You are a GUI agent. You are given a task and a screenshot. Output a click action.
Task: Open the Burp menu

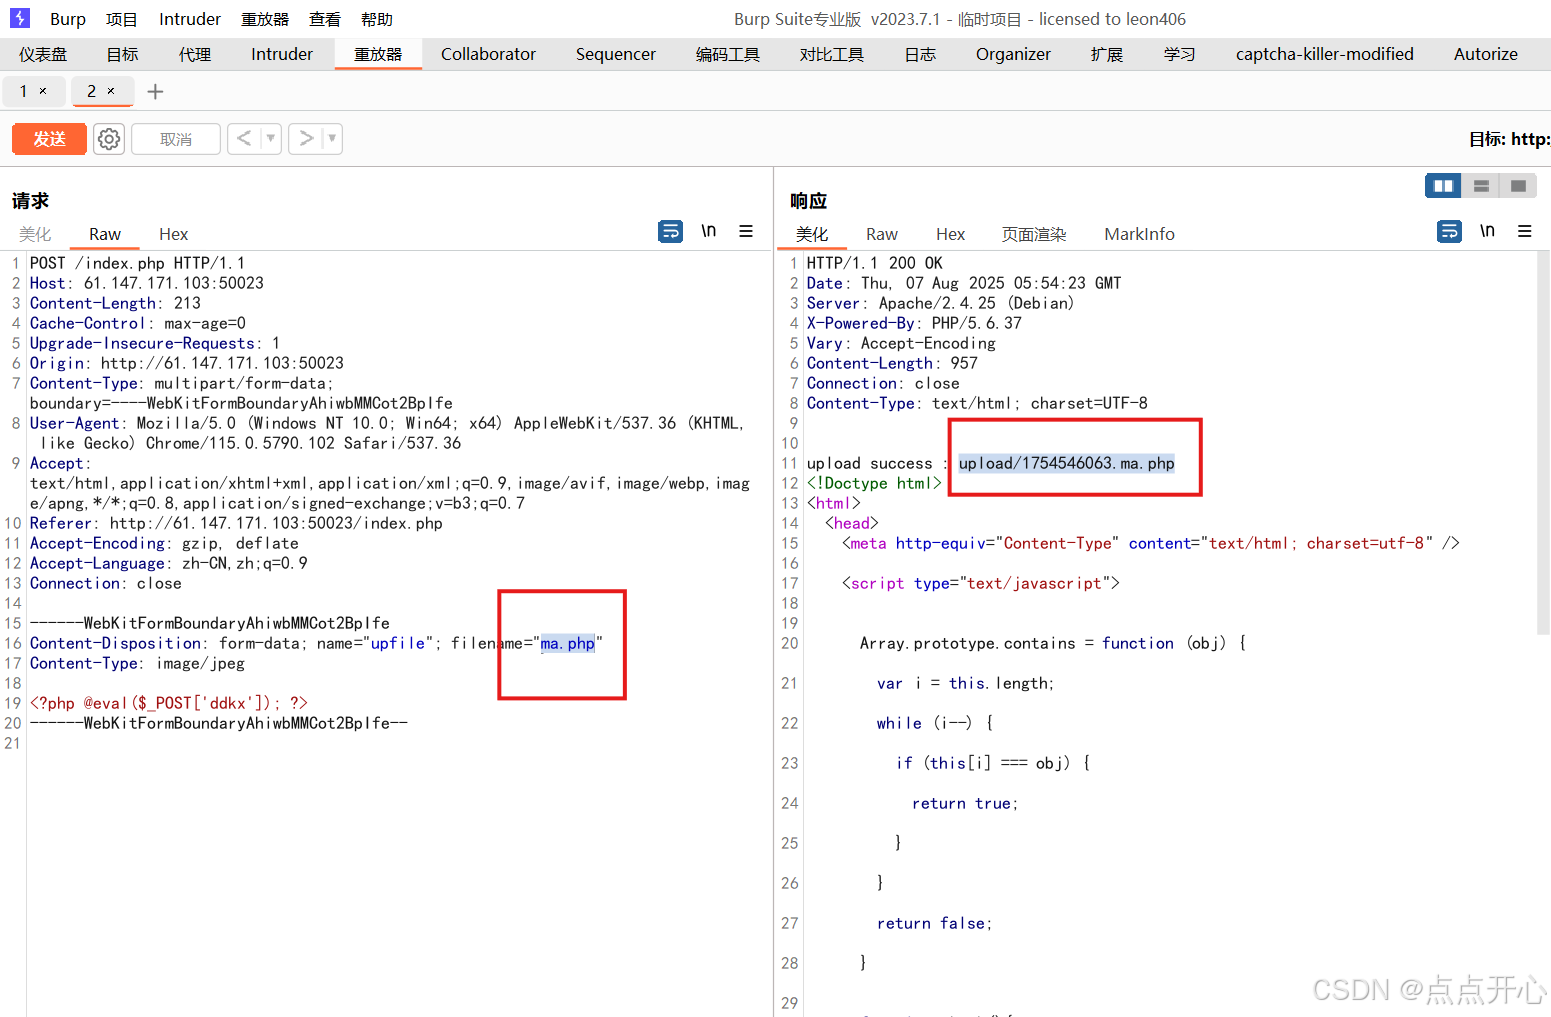(x=68, y=19)
